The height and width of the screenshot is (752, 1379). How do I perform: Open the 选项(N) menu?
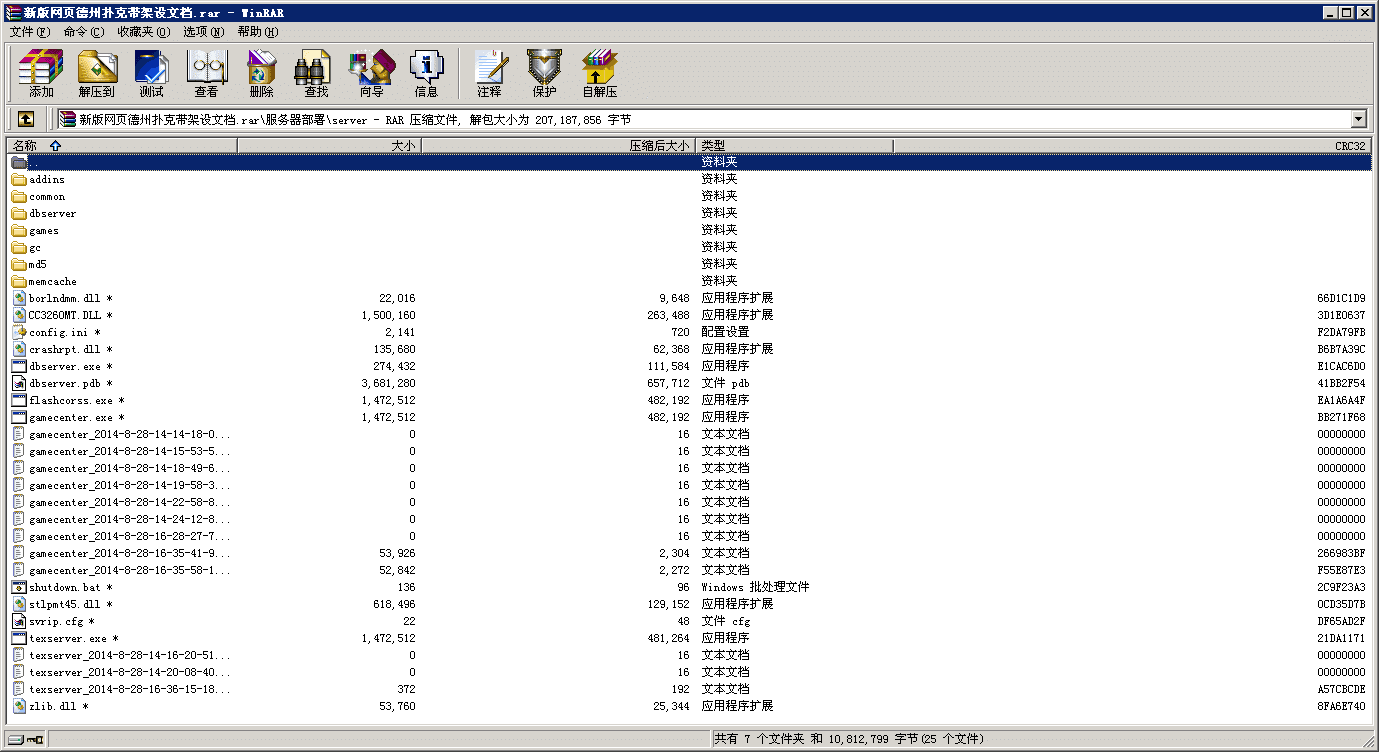click(x=203, y=32)
